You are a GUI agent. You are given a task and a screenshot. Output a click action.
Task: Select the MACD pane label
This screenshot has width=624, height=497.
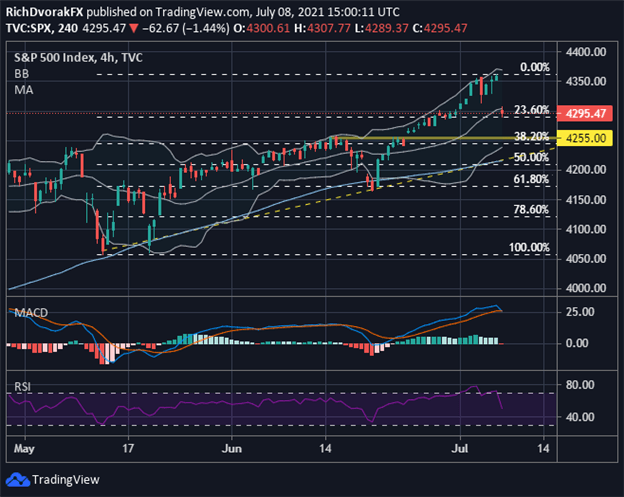tap(31, 312)
